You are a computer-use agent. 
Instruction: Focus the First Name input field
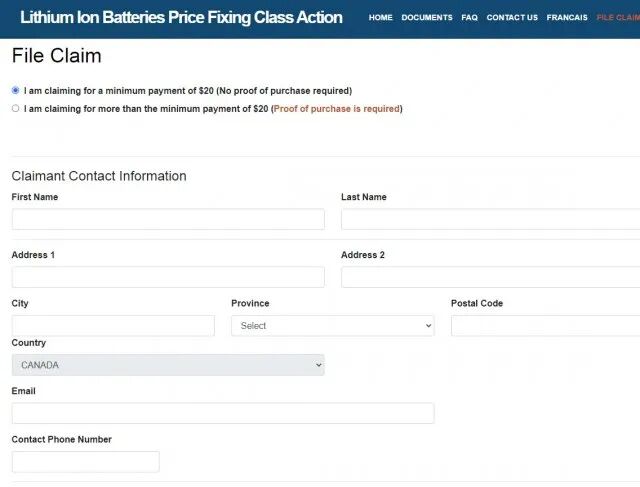[x=168, y=219]
